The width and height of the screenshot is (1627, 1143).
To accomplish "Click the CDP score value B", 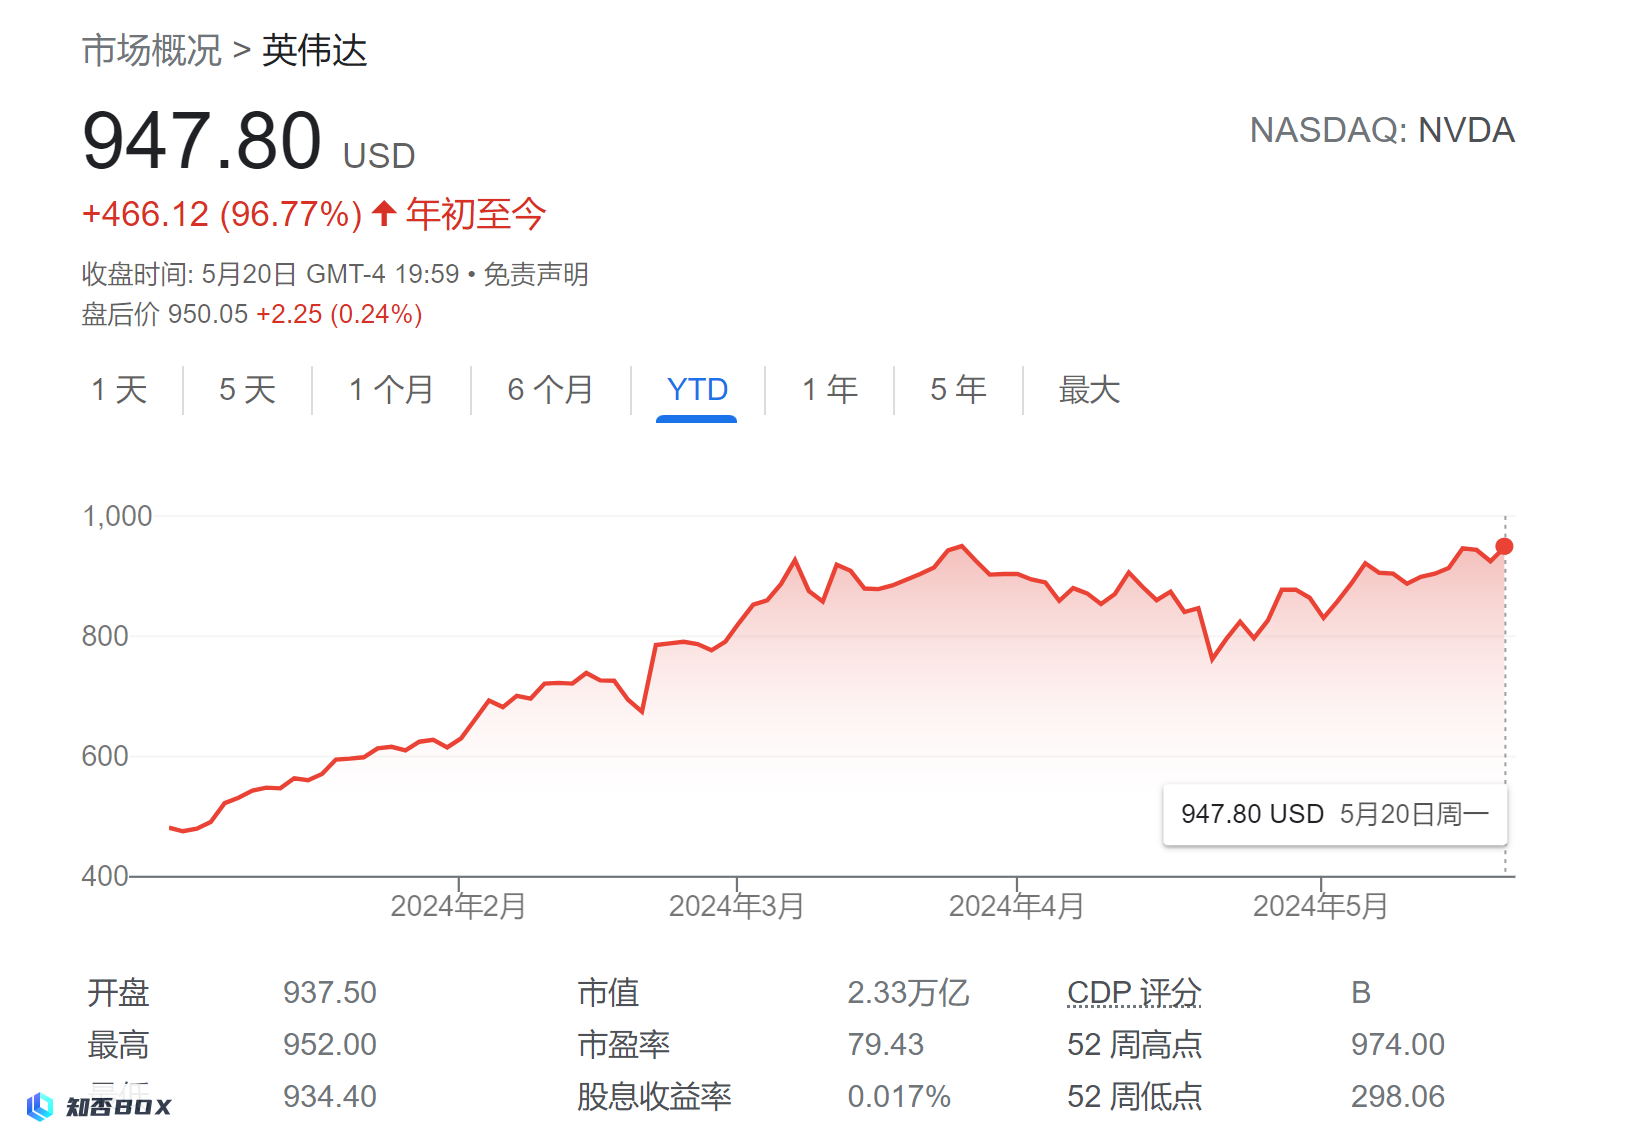I will click(1361, 992).
